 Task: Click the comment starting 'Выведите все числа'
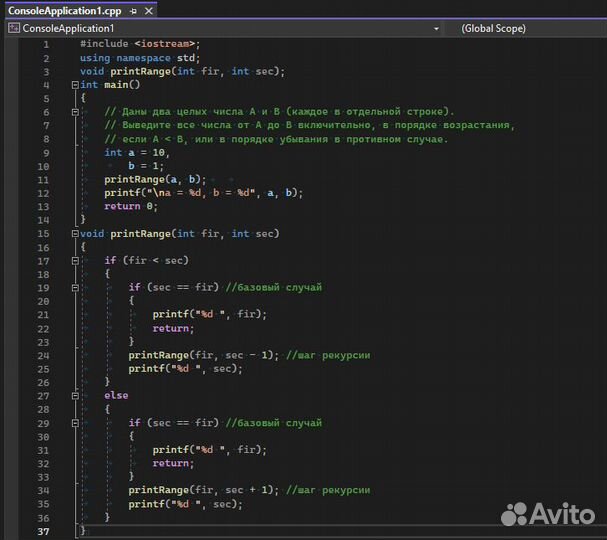click(x=310, y=125)
